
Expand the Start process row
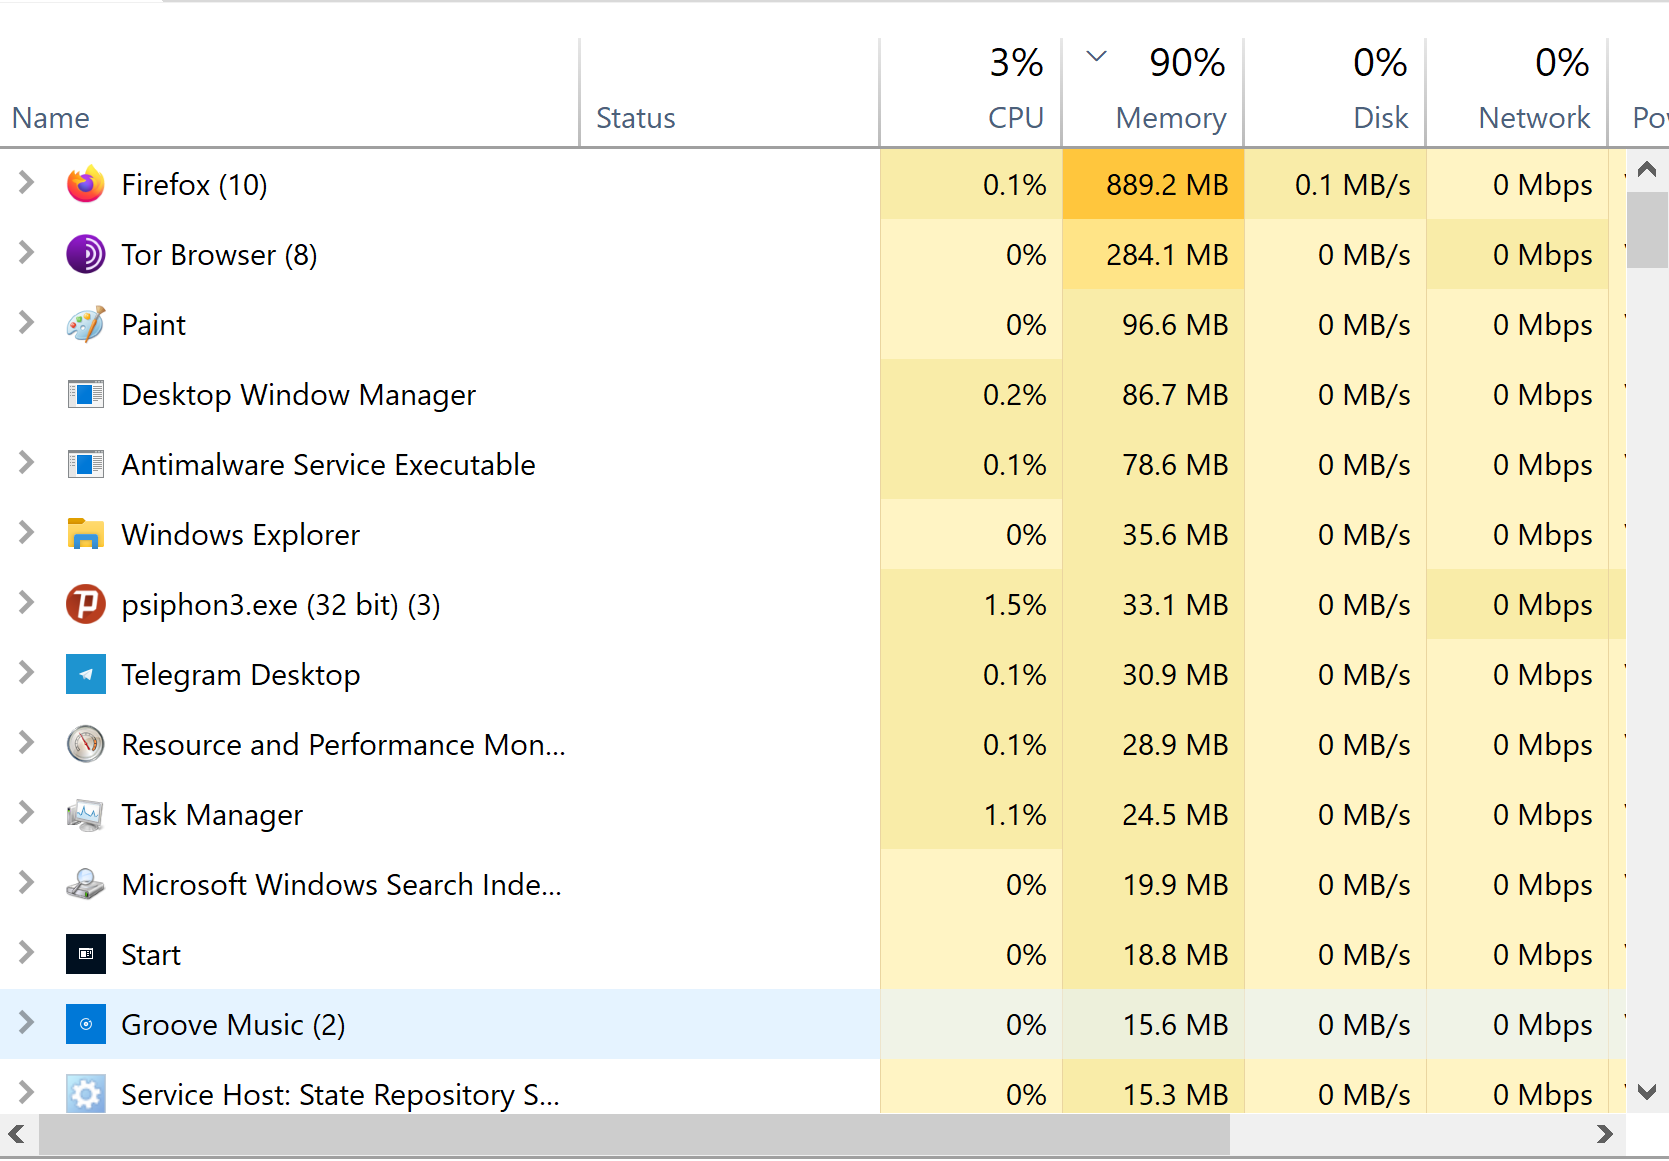(x=27, y=953)
